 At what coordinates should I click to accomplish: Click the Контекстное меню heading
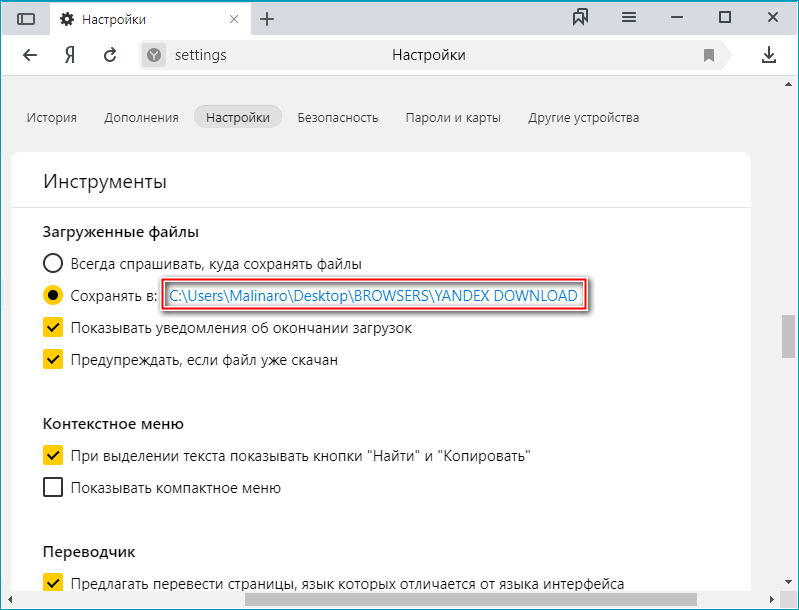(x=113, y=424)
